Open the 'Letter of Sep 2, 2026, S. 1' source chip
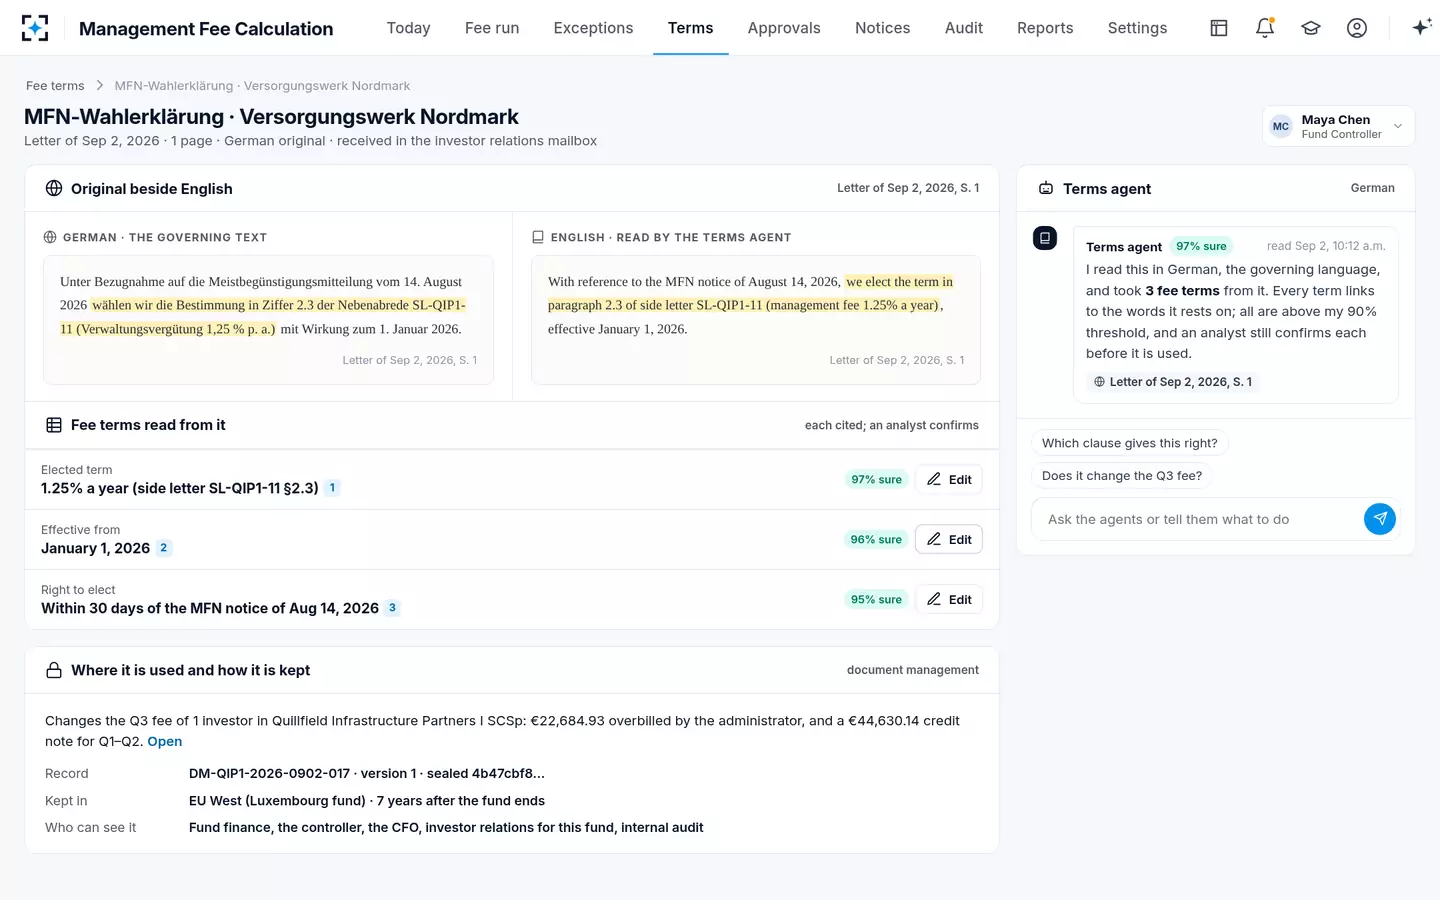This screenshot has height=900, width=1440. [1173, 382]
